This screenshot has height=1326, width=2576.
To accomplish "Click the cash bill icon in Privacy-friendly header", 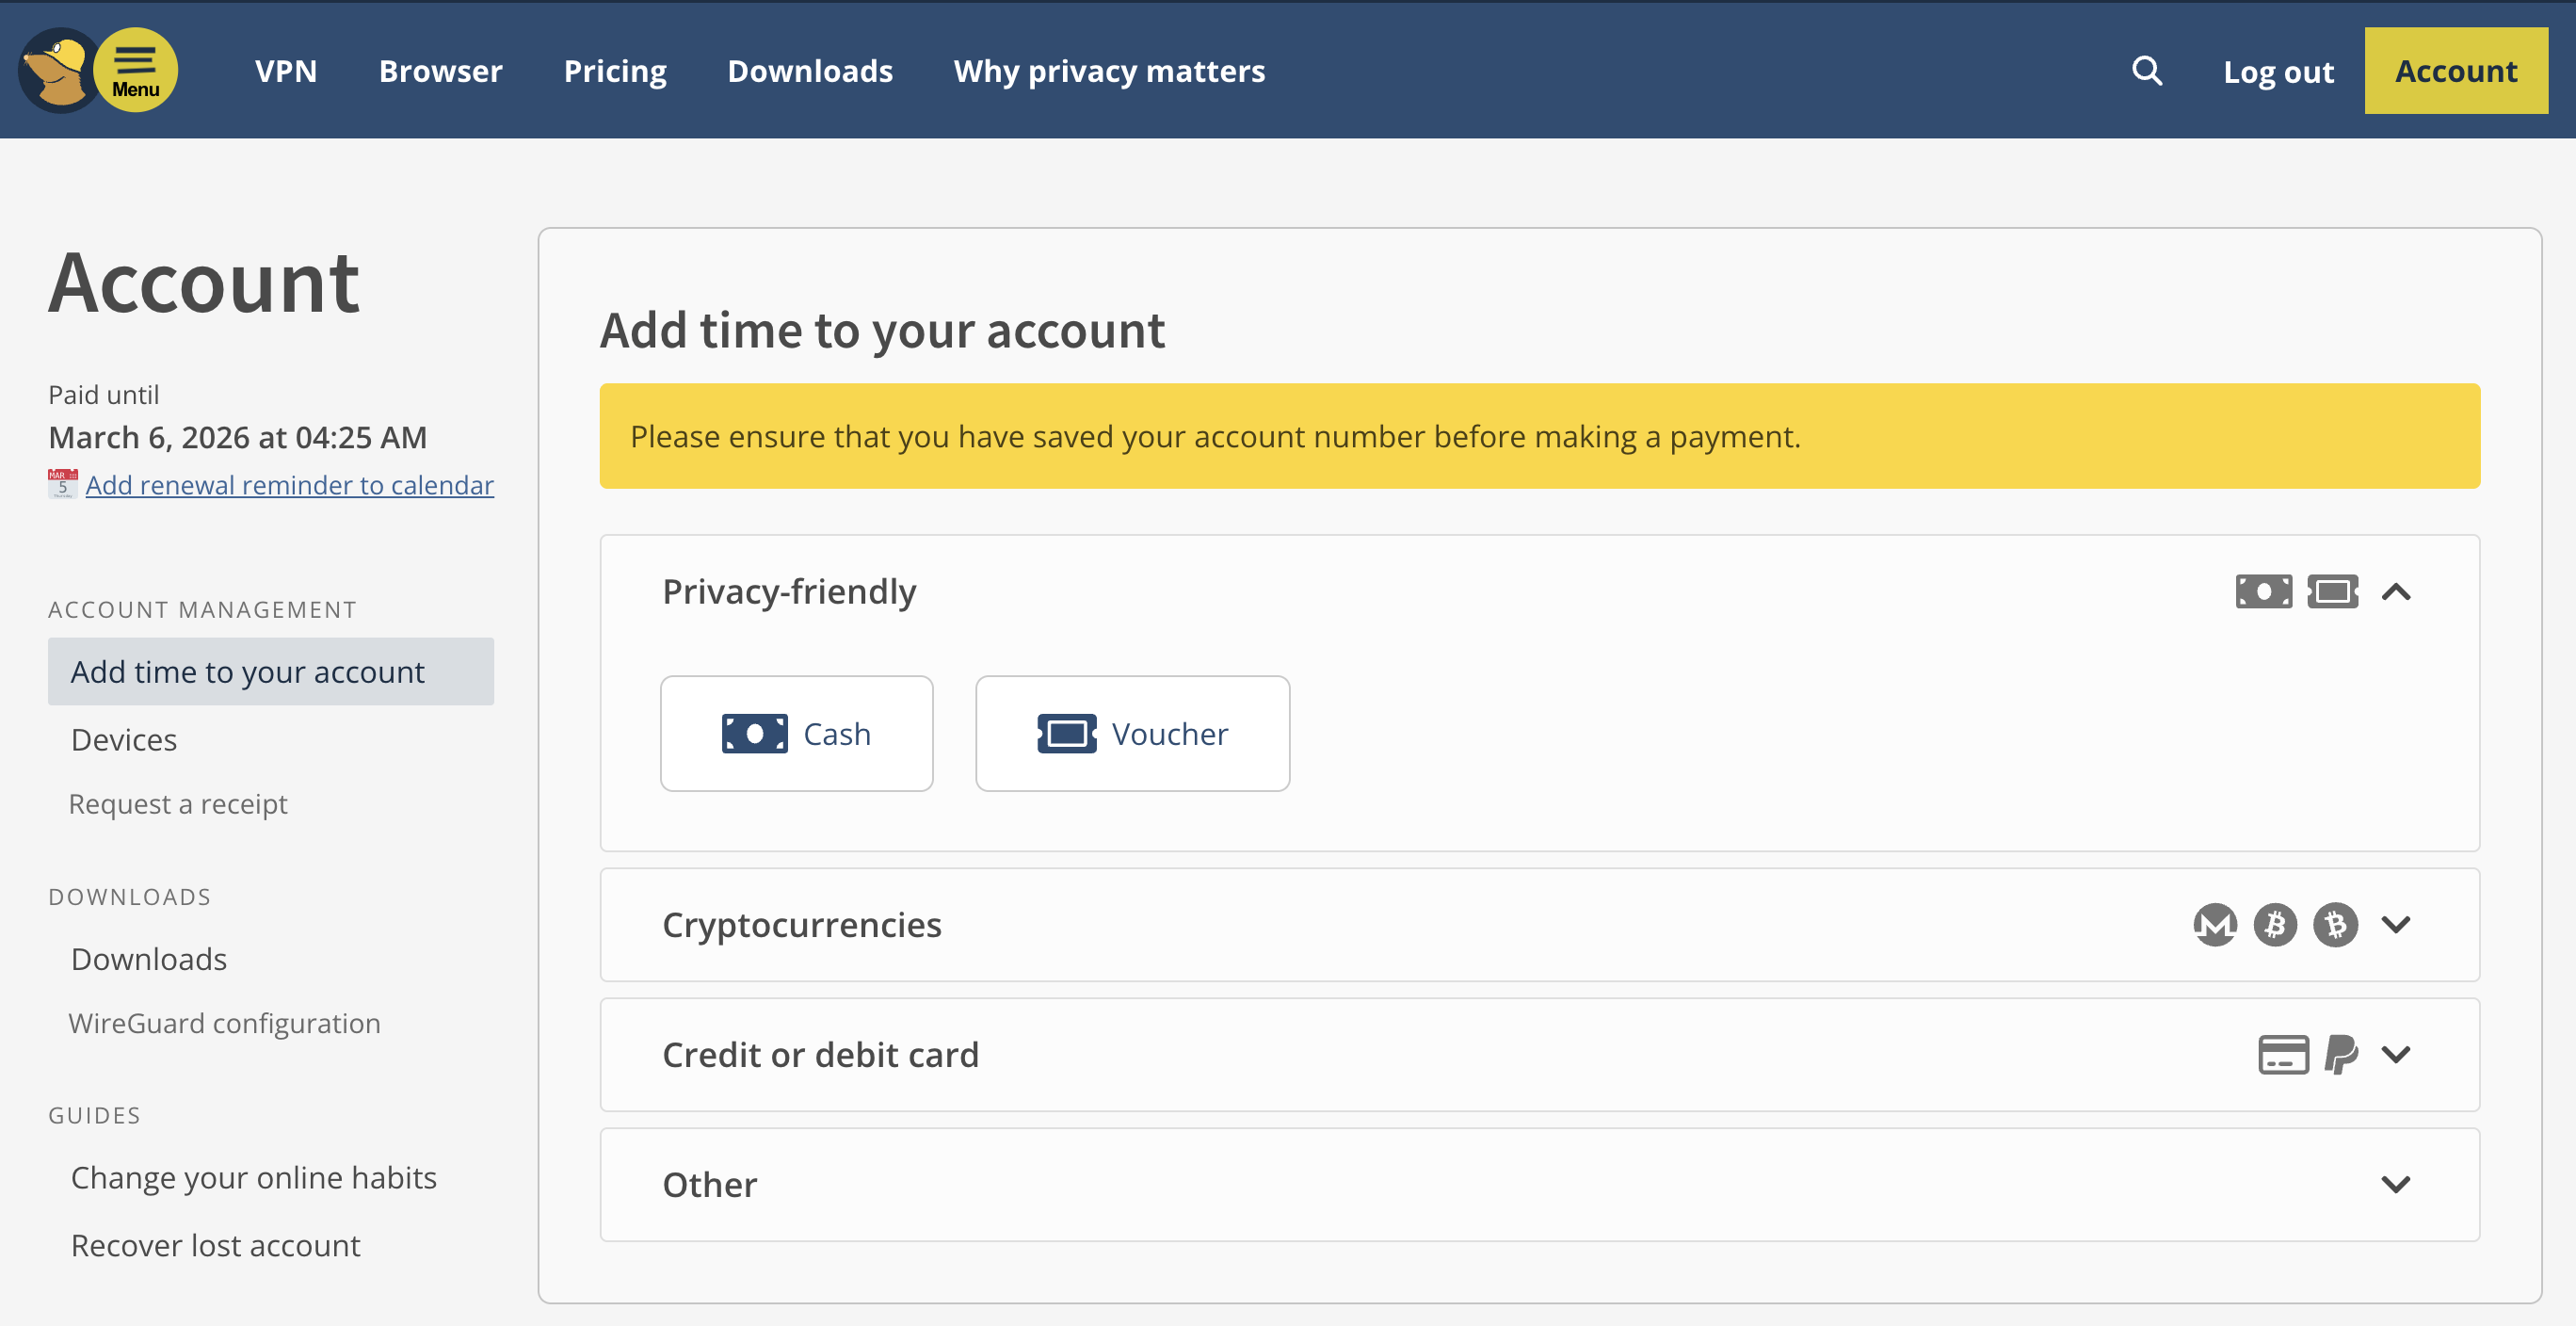I will tap(2264, 591).
